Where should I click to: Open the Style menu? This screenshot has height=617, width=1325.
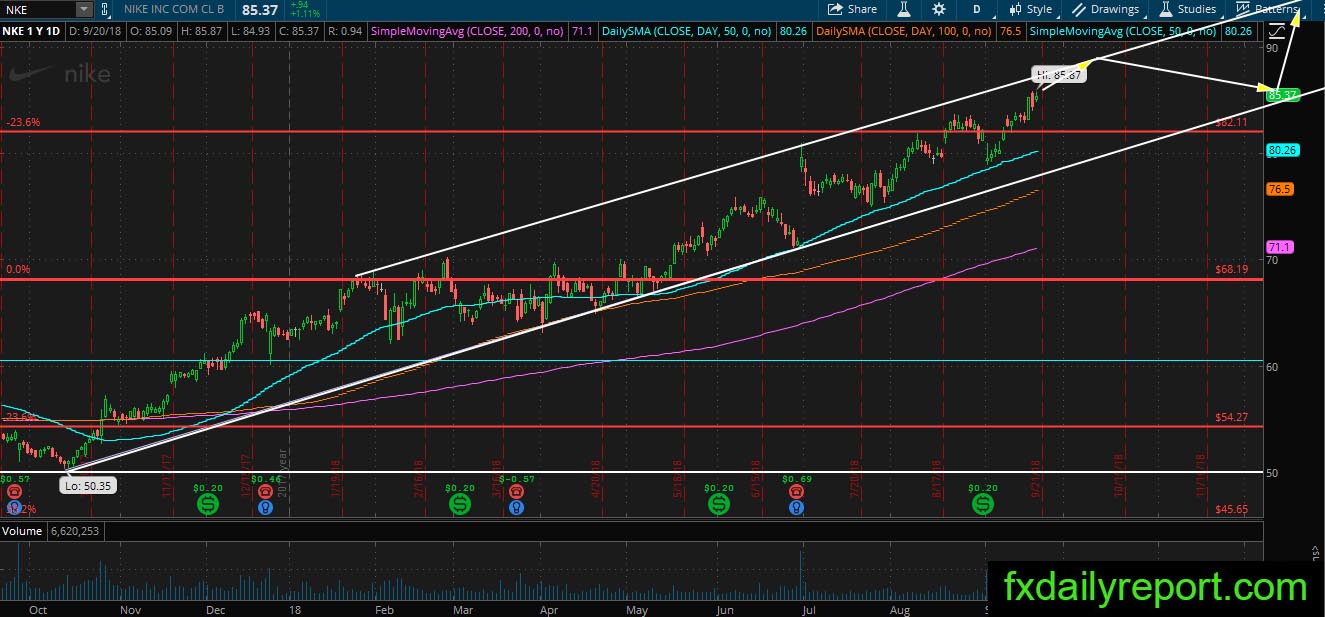pyautogui.click(x=1031, y=9)
